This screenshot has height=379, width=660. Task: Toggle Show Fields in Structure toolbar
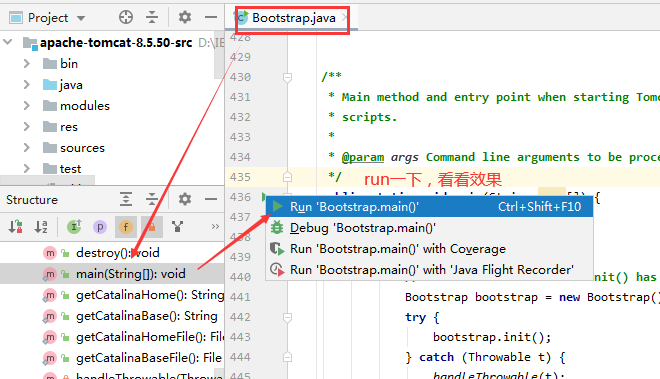point(125,227)
